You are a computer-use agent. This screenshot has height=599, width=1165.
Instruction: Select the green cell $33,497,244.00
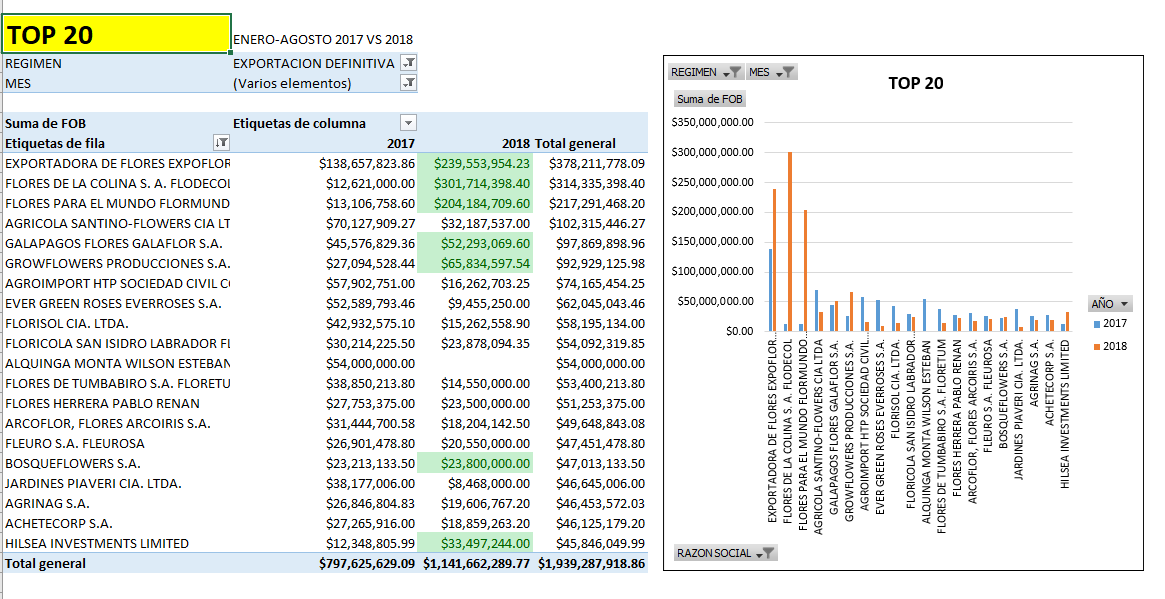(x=475, y=544)
